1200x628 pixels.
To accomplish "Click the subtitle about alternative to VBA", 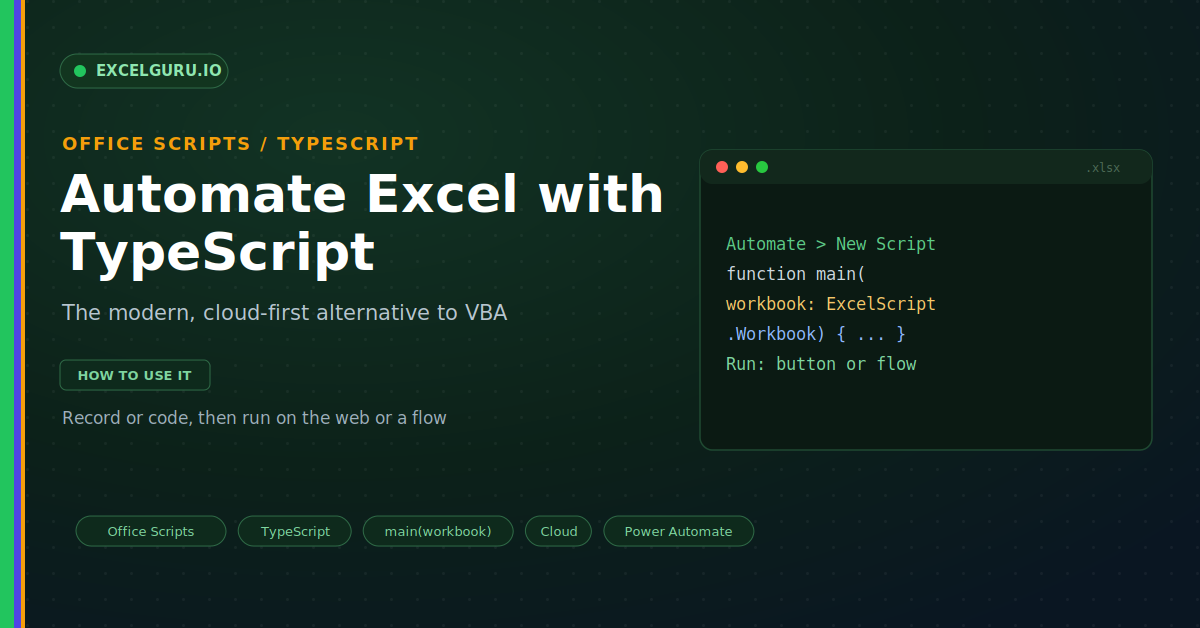I will 285,313.
